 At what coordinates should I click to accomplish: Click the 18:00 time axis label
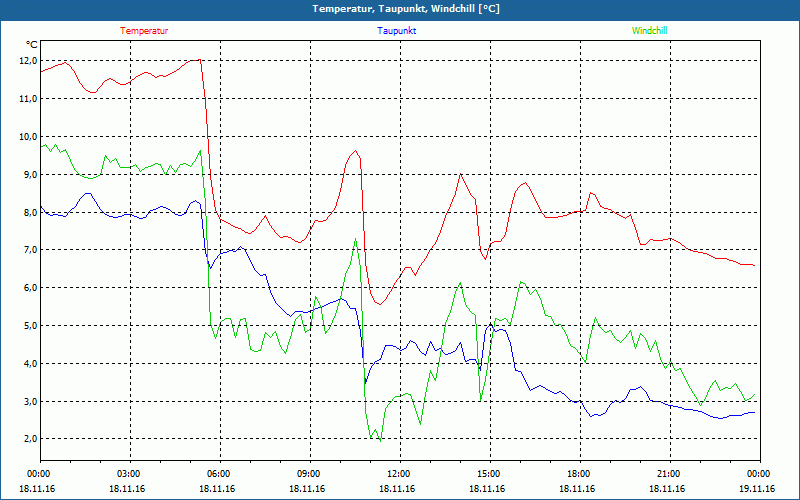coord(579,474)
